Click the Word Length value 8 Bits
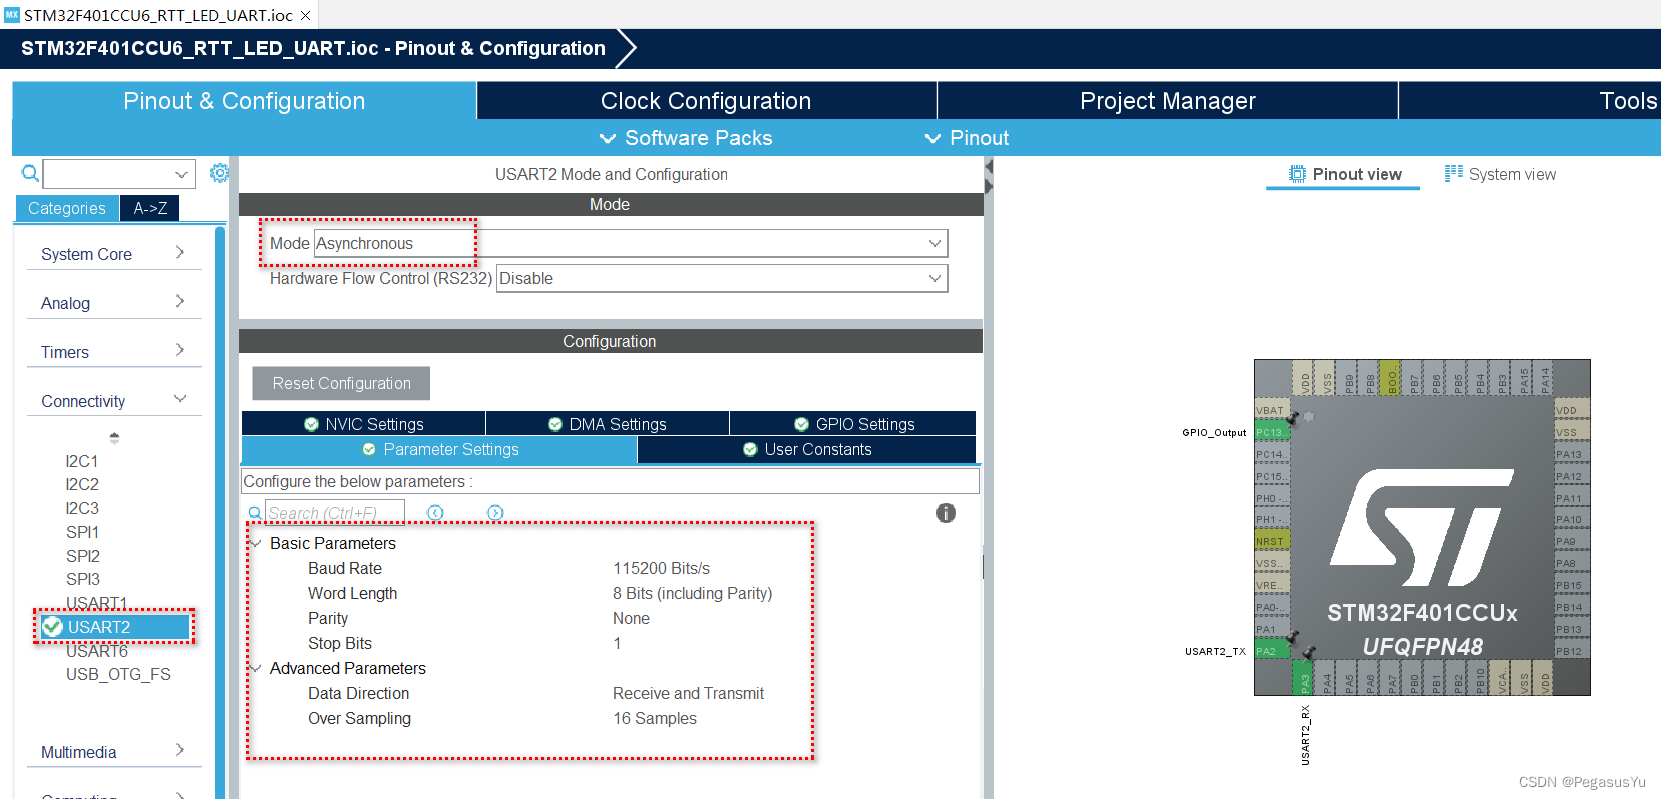This screenshot has width=1661, height=799. [692, 593]
